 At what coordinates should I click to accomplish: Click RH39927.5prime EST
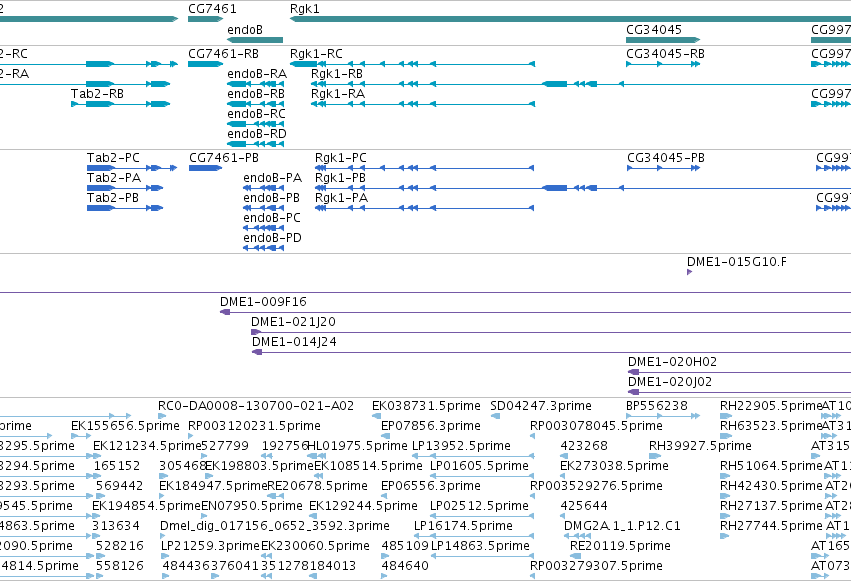tap(700, 446)
